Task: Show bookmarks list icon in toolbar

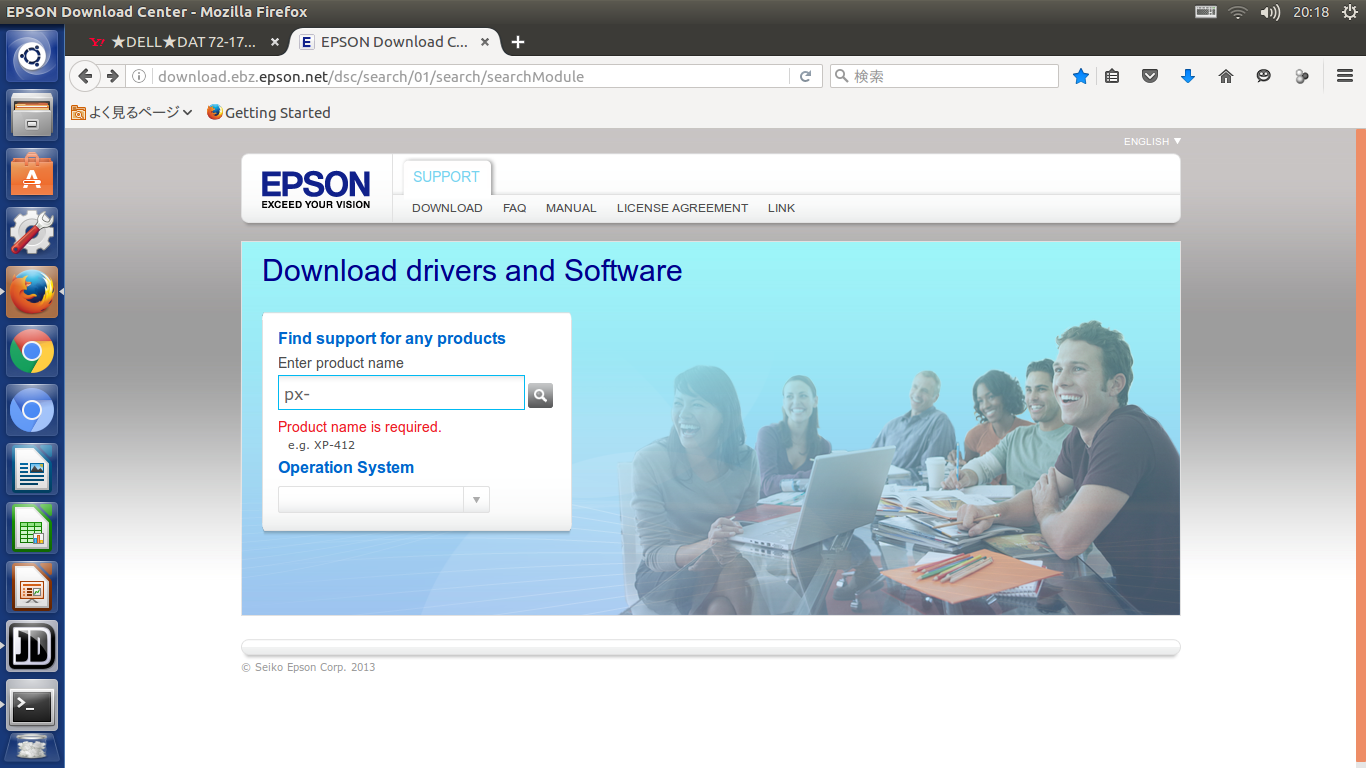Action: point(1112,76)
